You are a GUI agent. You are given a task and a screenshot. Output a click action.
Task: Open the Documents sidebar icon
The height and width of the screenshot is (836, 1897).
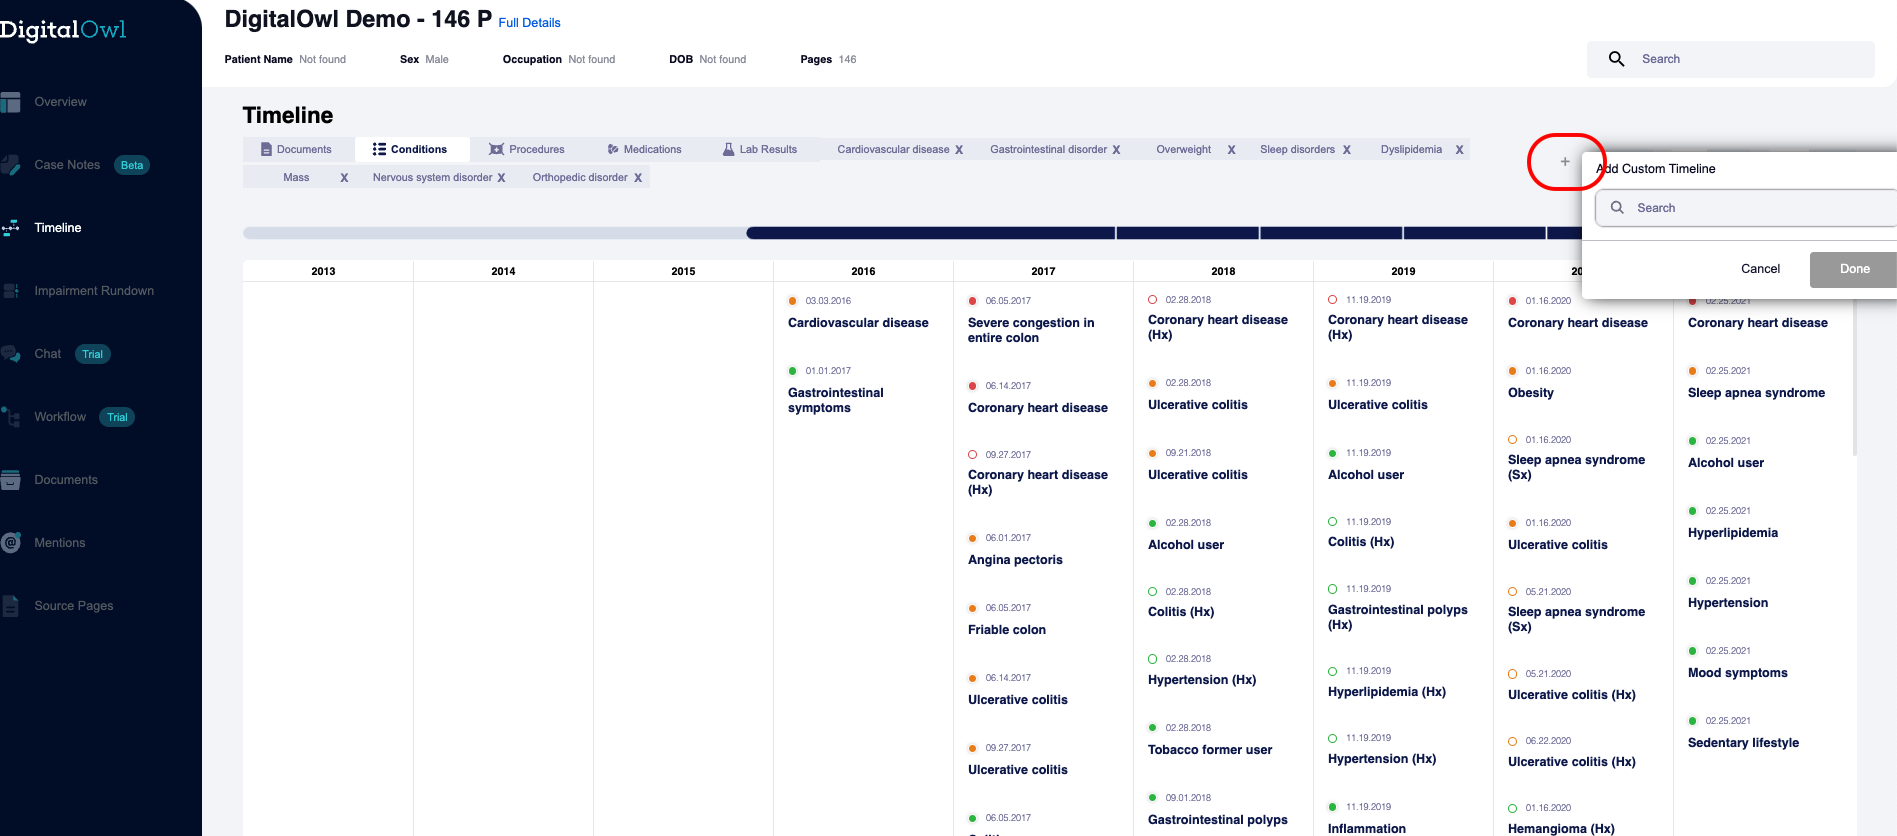click(10, 480)
